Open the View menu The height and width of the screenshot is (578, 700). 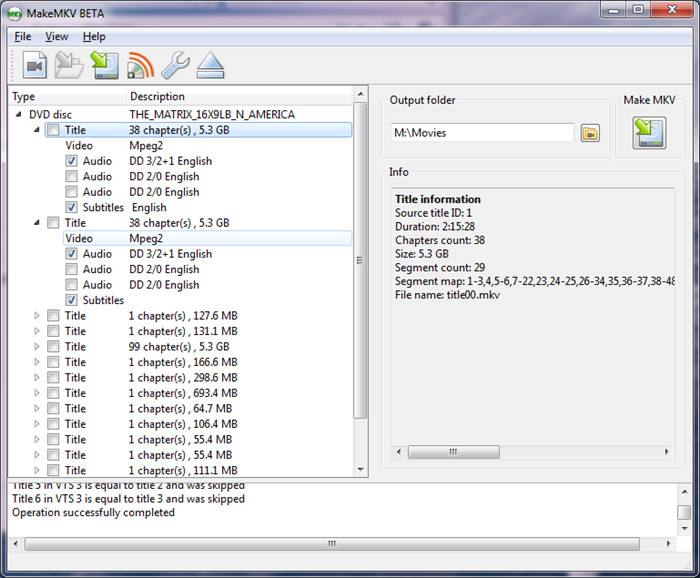tap(57, 37)
